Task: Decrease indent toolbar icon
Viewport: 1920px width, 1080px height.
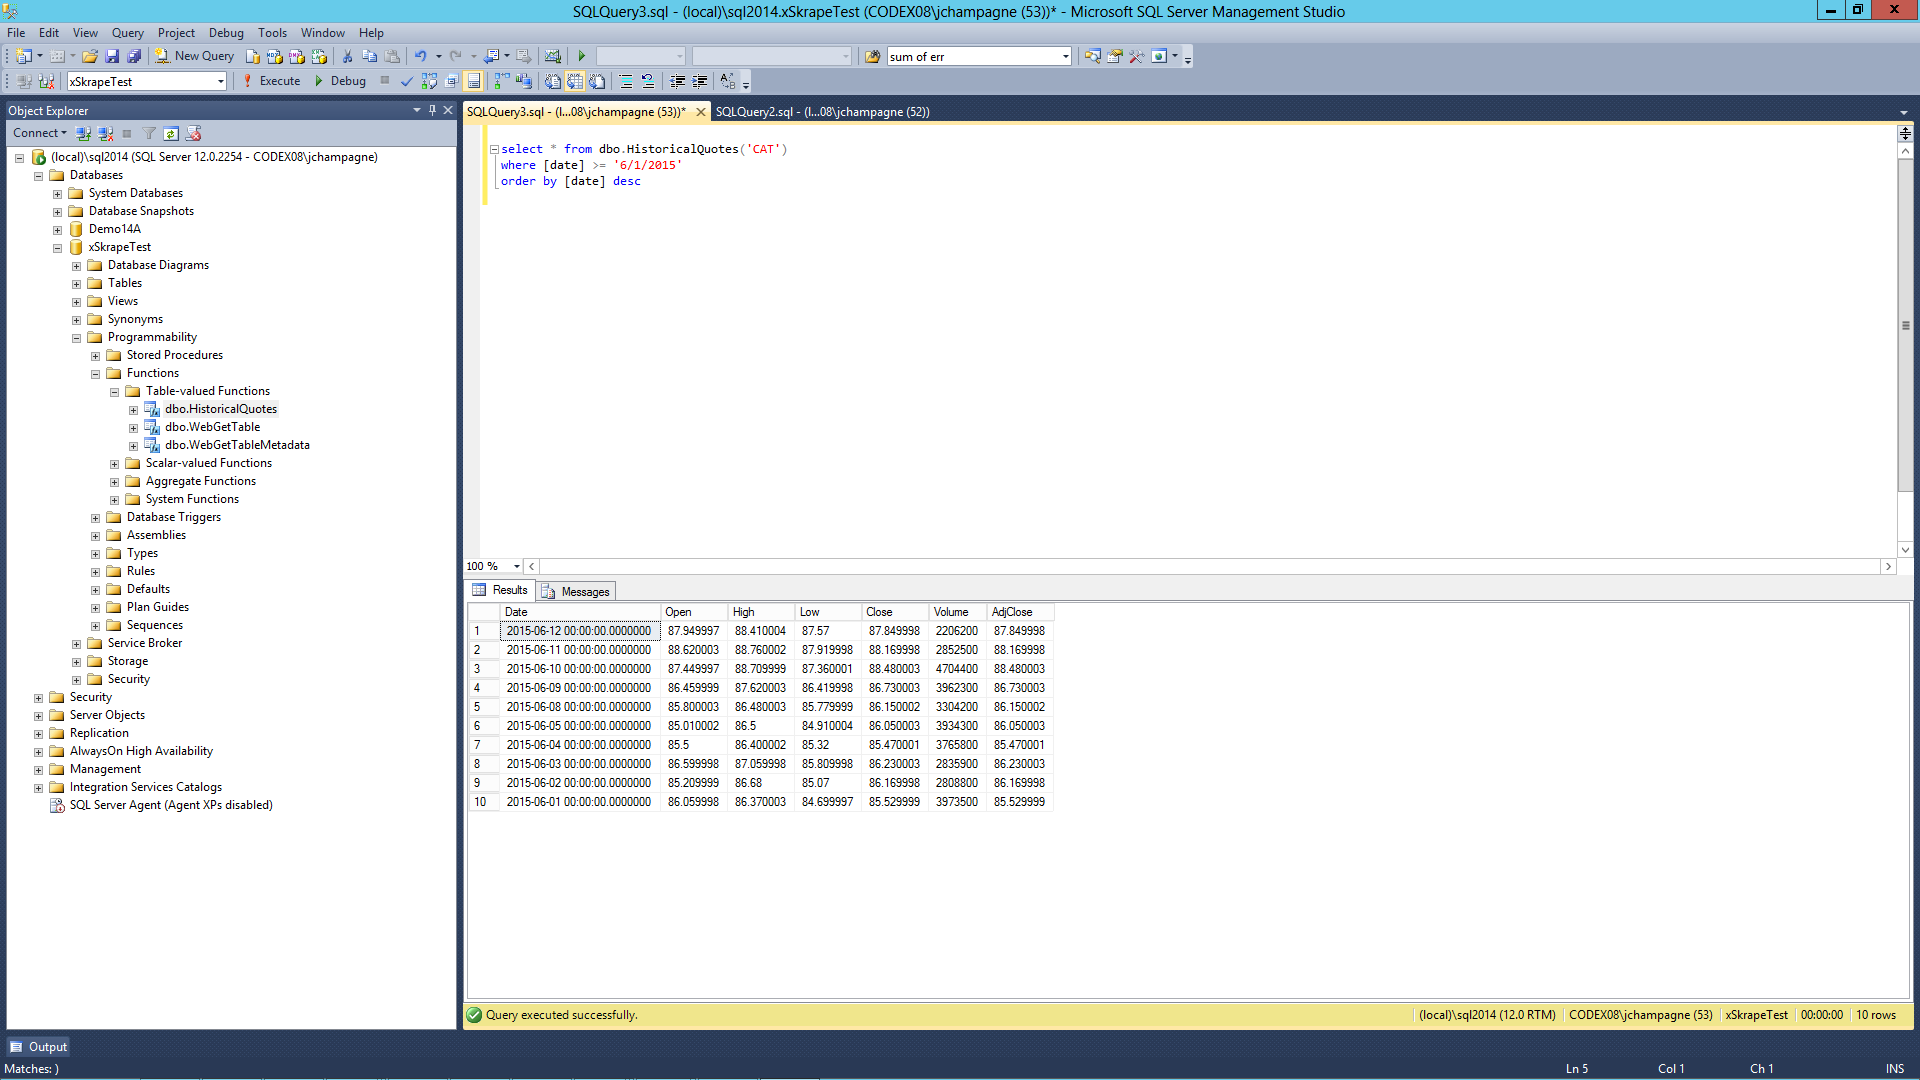Action: [677, 81]
